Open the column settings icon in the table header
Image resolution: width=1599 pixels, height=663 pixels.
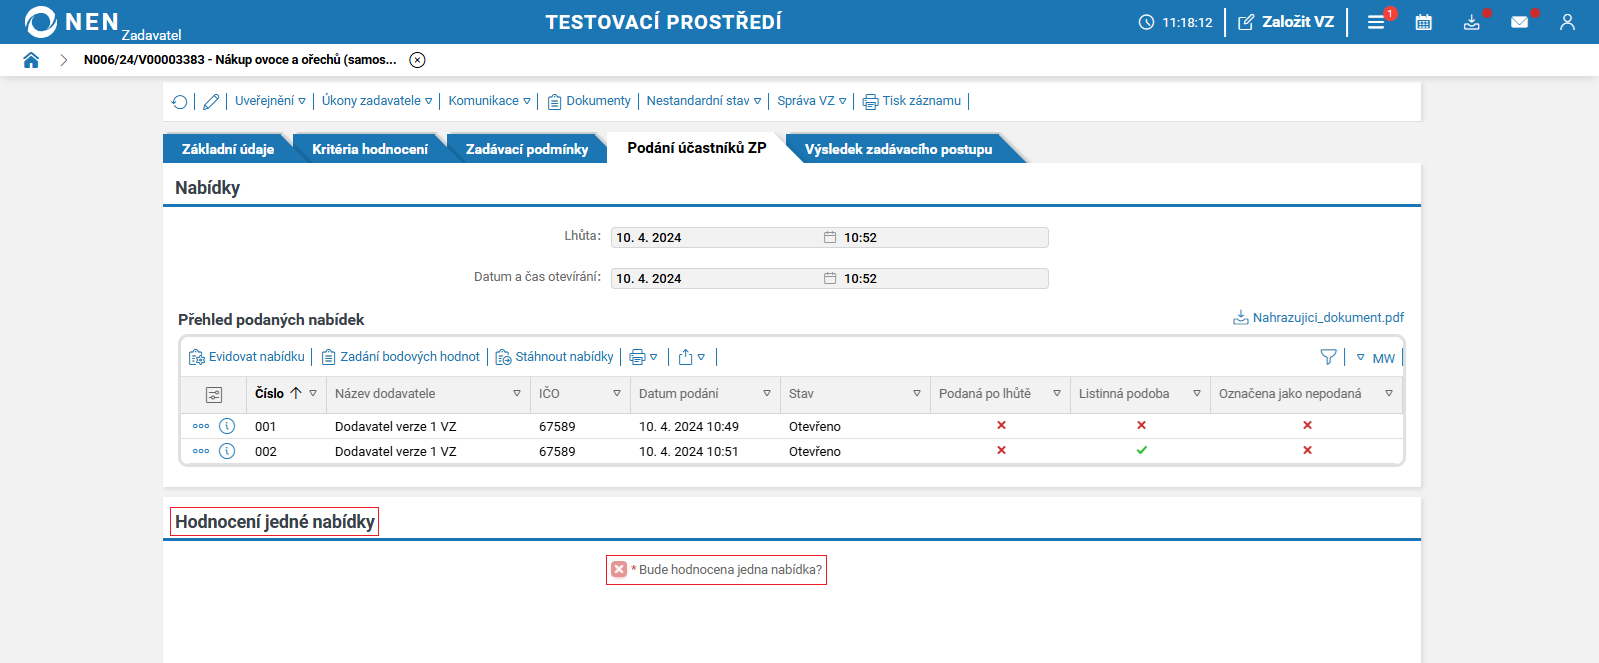point(214,395)
